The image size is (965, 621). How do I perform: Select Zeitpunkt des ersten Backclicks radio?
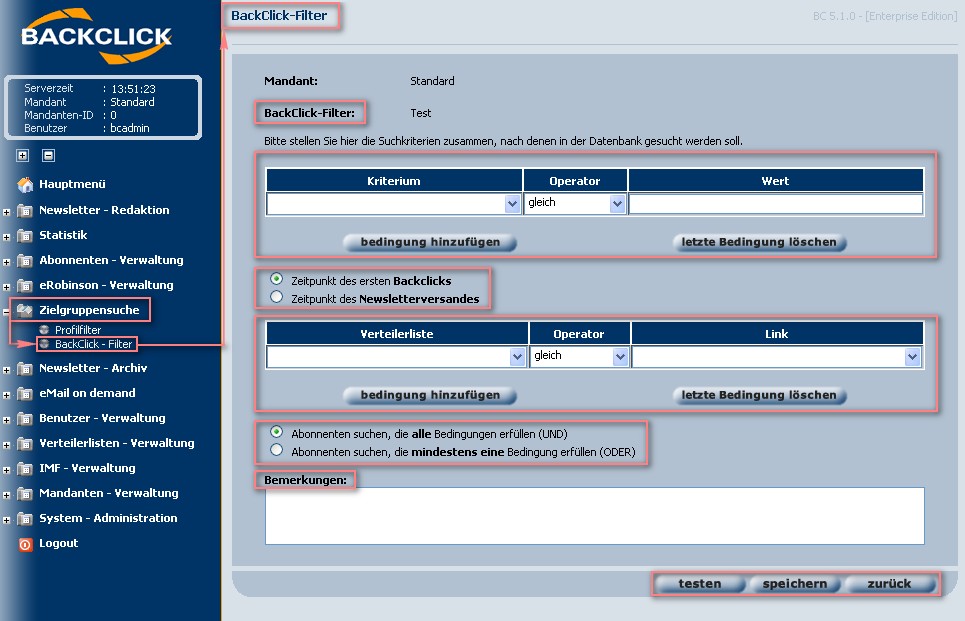point(276,279)
